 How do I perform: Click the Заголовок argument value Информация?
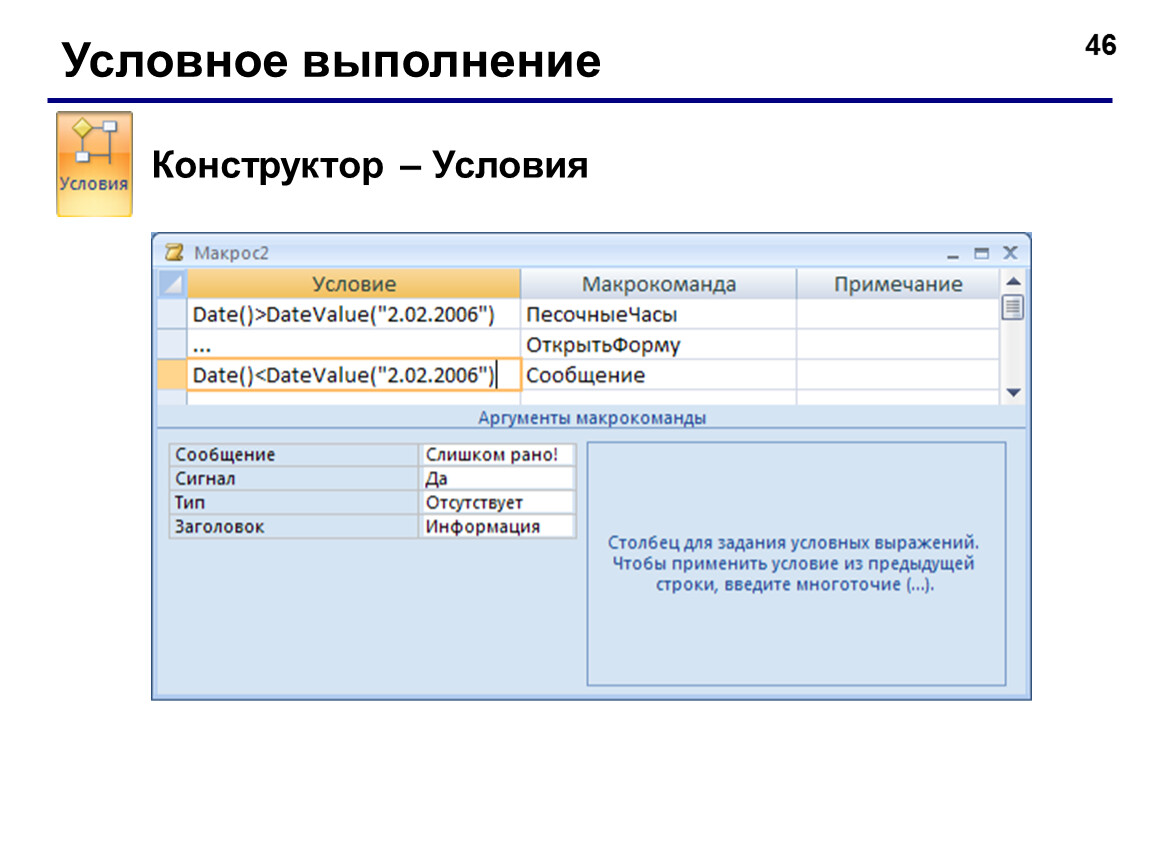click(497, 527)
